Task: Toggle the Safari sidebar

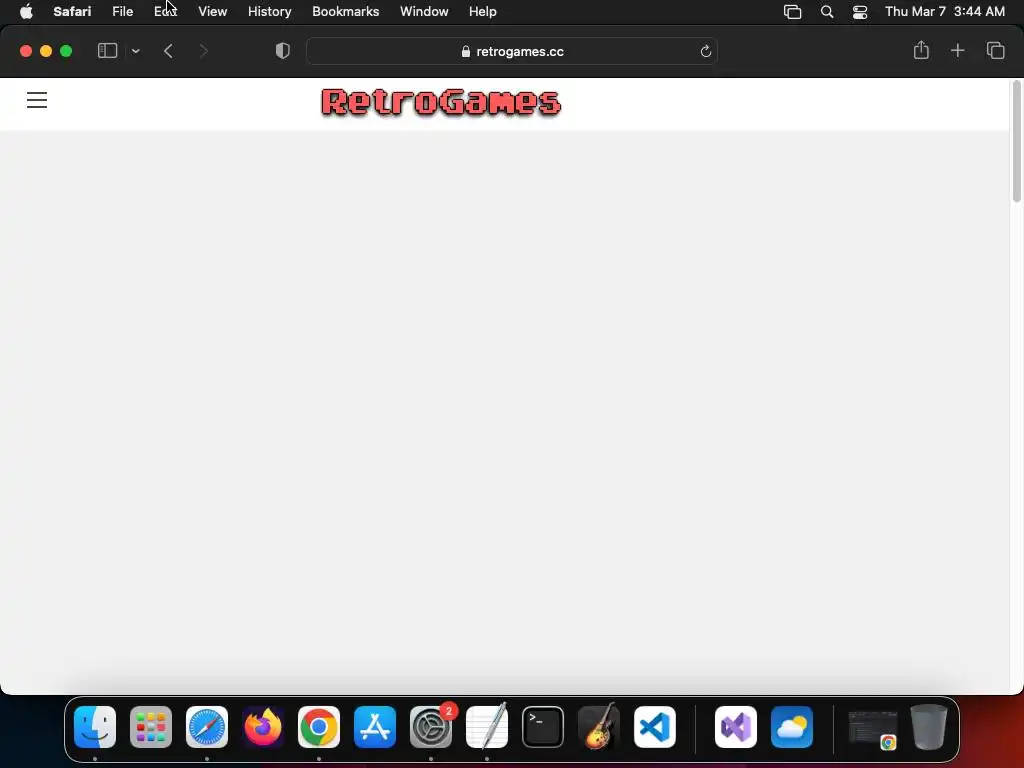Action: tap(107, 50)
